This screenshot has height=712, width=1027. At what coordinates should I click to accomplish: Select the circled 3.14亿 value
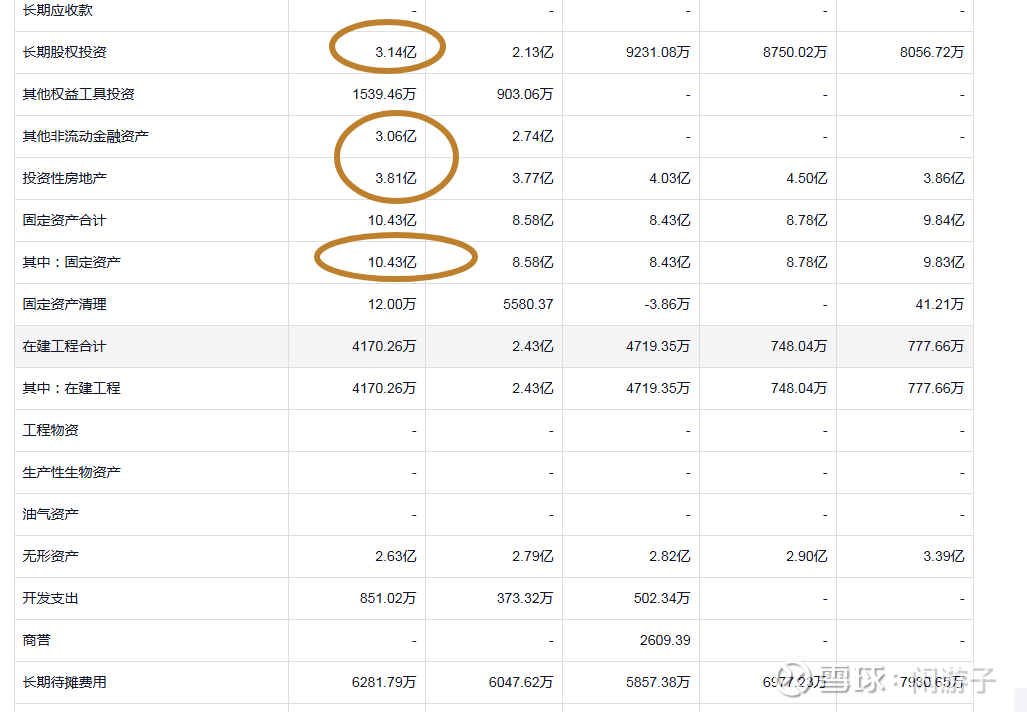(395, 53)
